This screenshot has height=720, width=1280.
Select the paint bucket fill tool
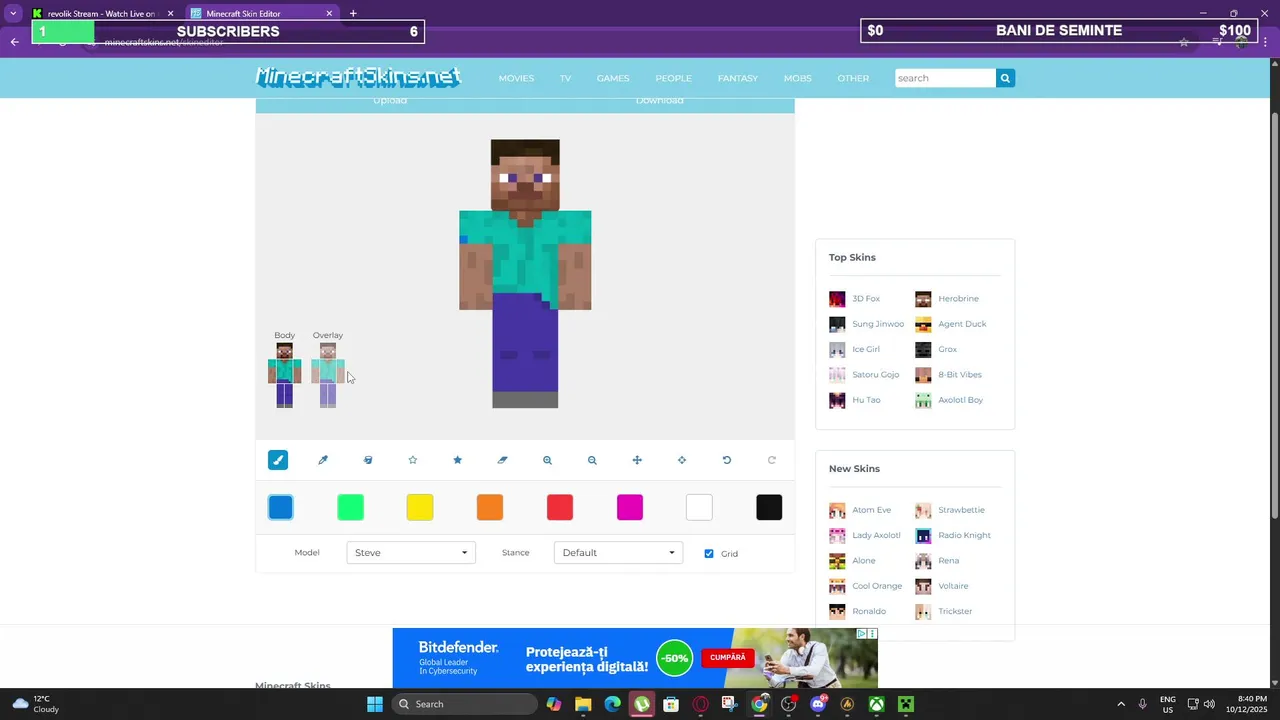[x=368, y=460]
